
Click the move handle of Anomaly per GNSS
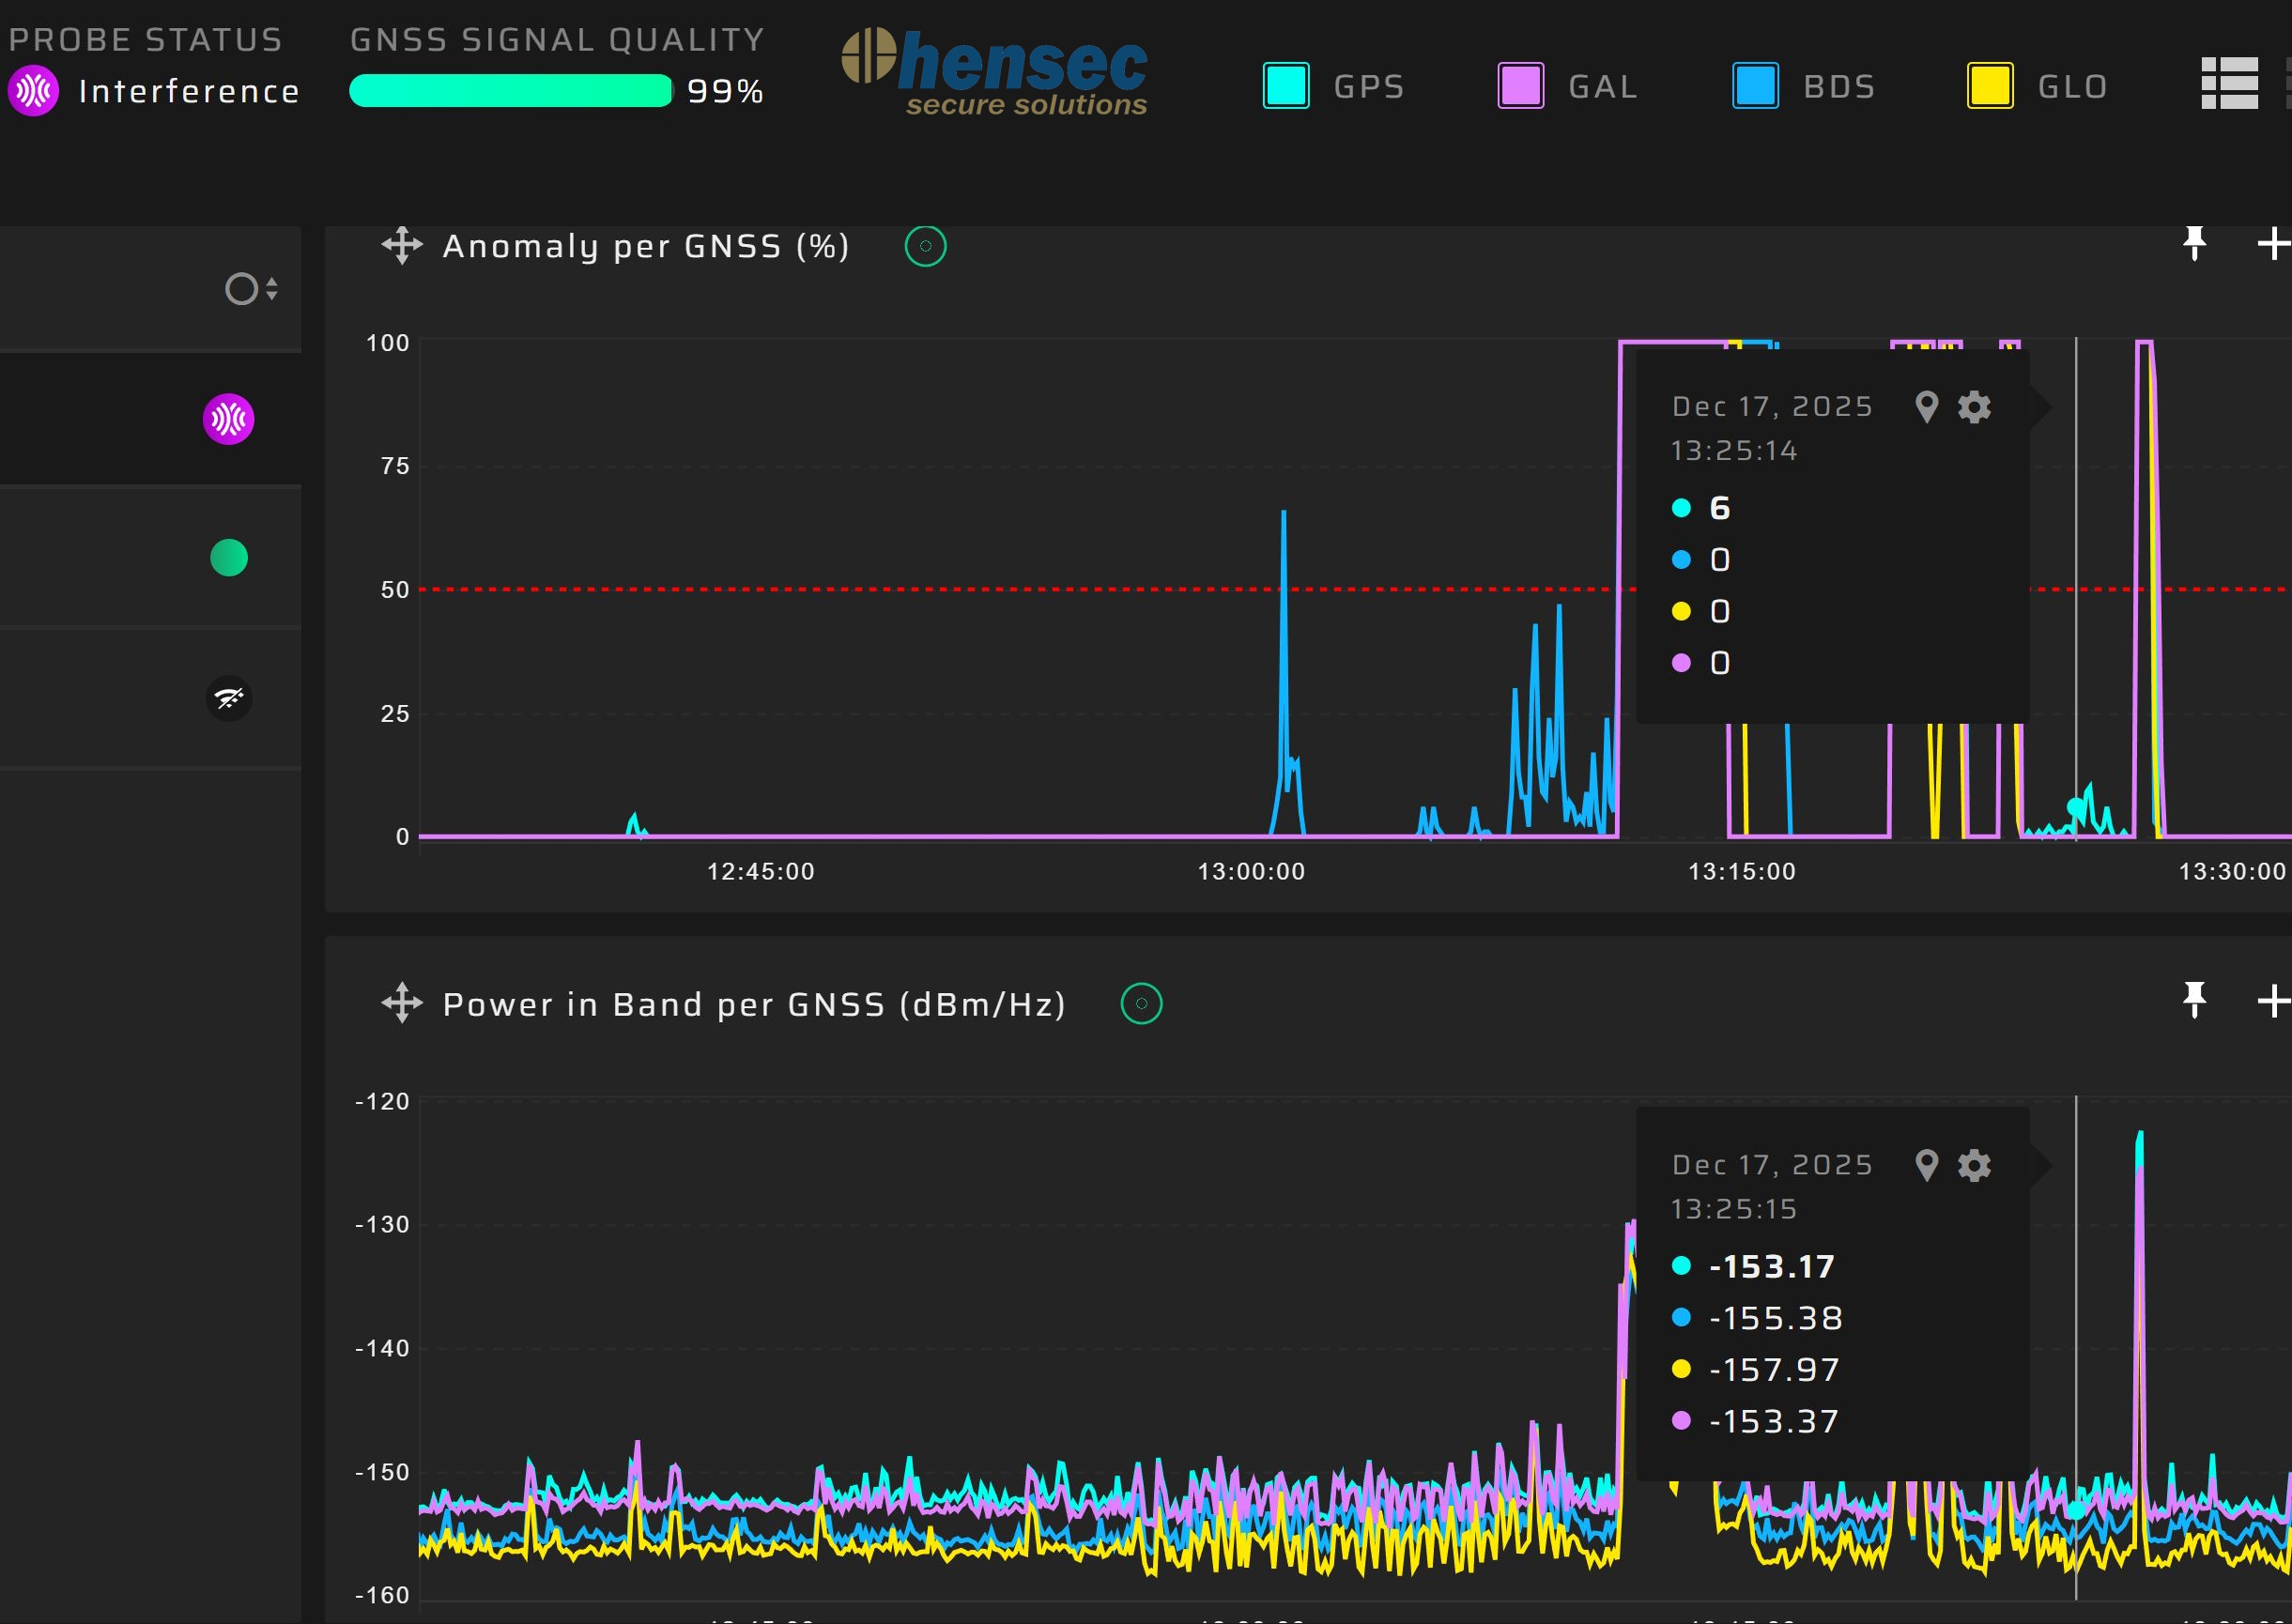pos(402,245)
